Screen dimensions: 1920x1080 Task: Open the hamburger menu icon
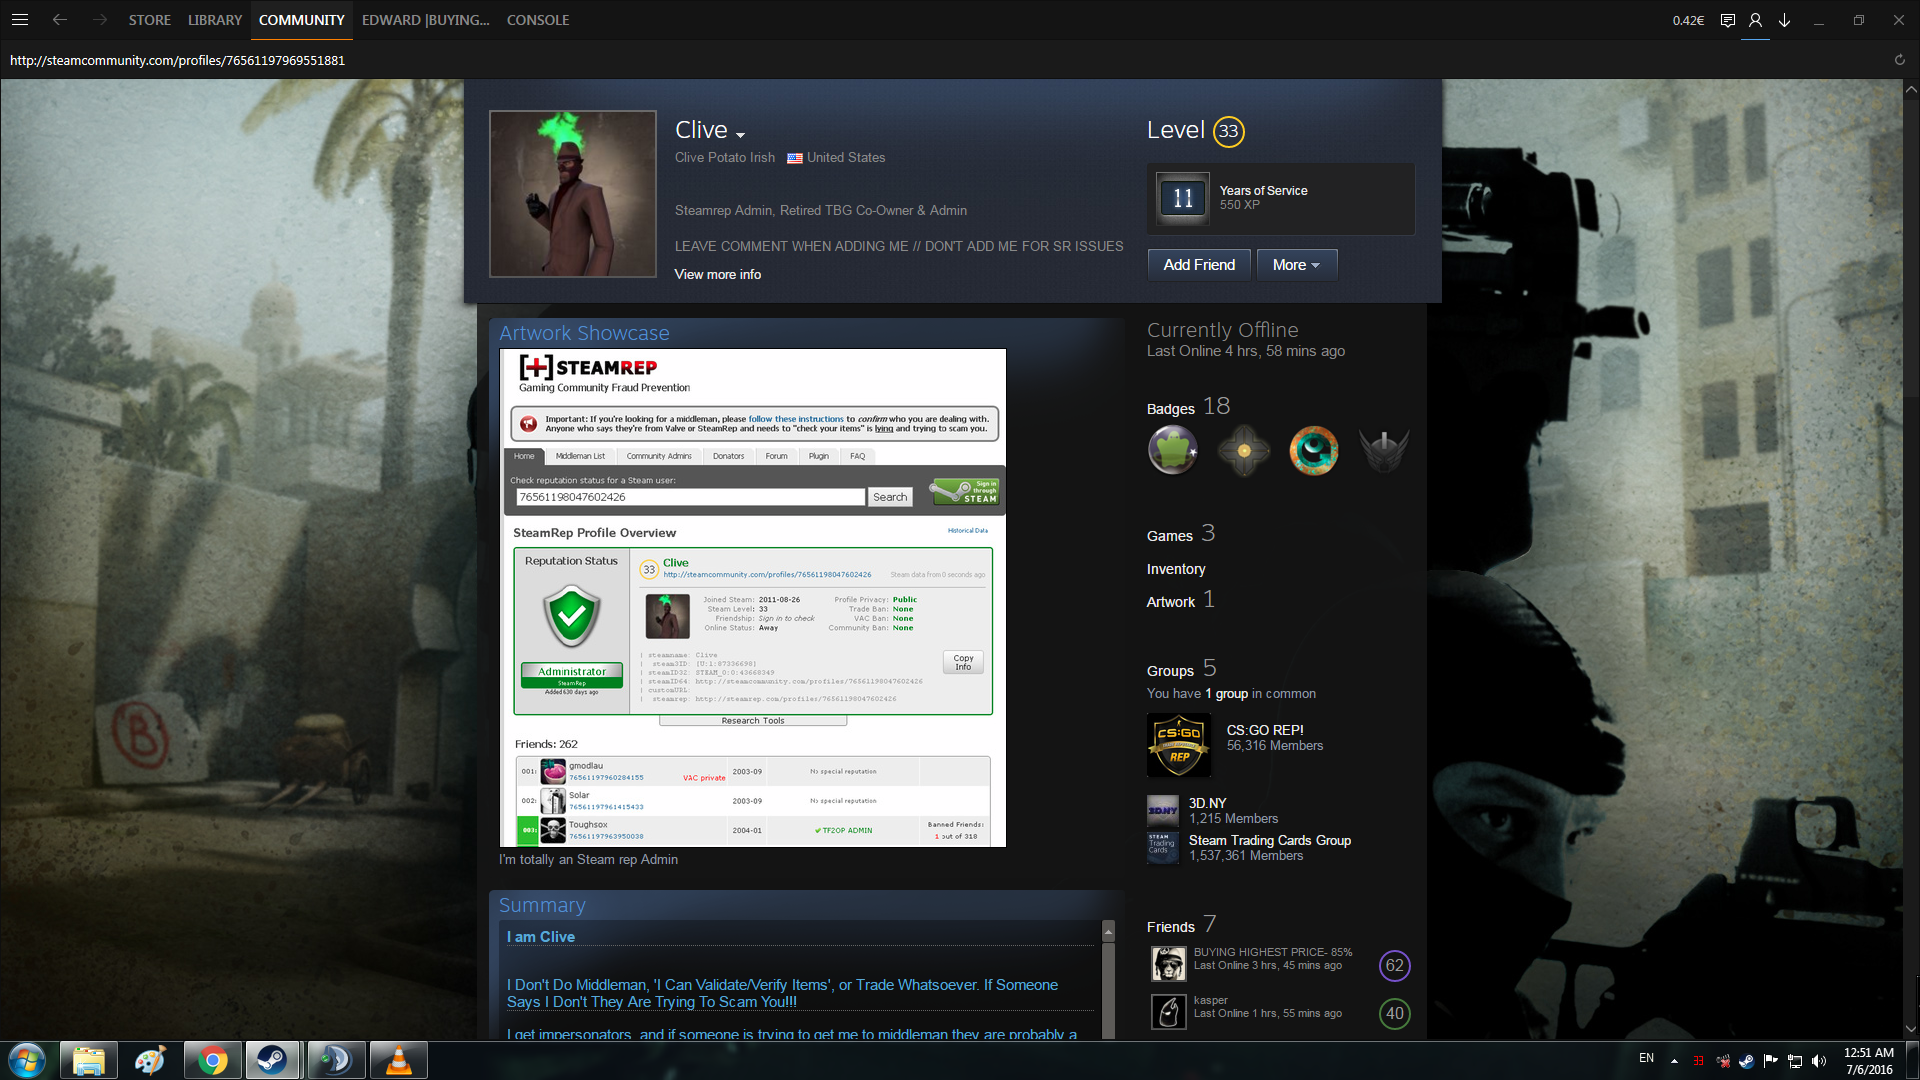point(20,20)
